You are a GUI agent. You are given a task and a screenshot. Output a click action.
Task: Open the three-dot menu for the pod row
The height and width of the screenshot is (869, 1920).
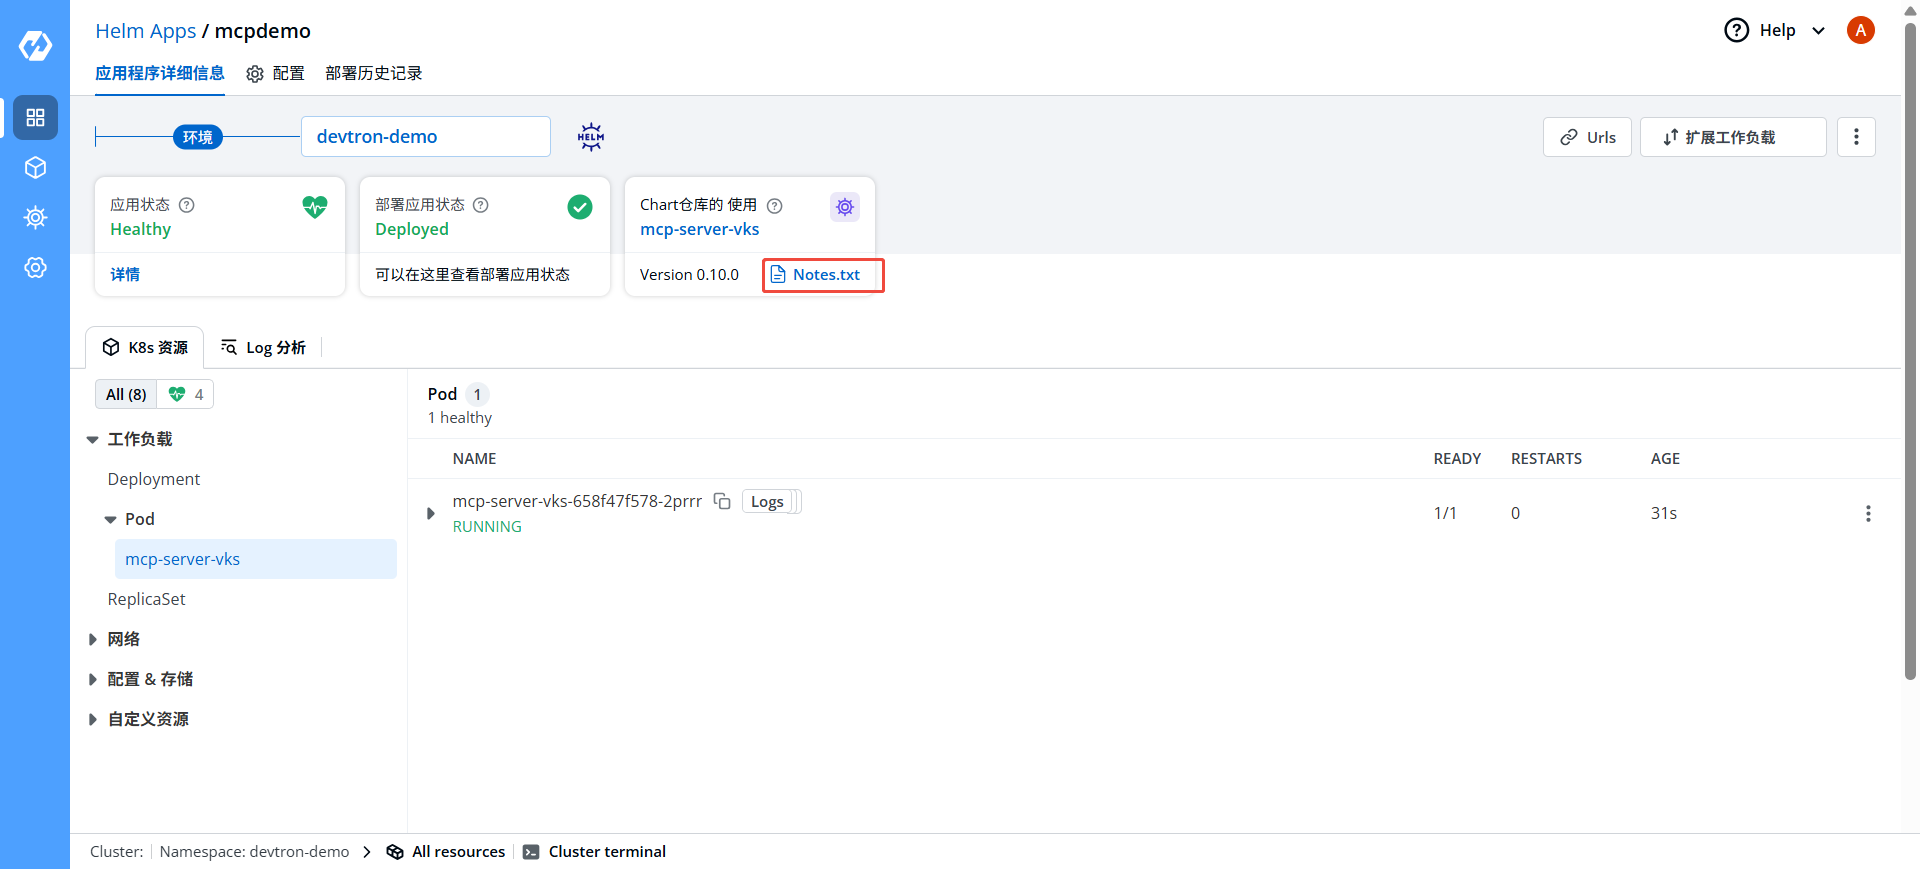click(x=1867, y=513)
